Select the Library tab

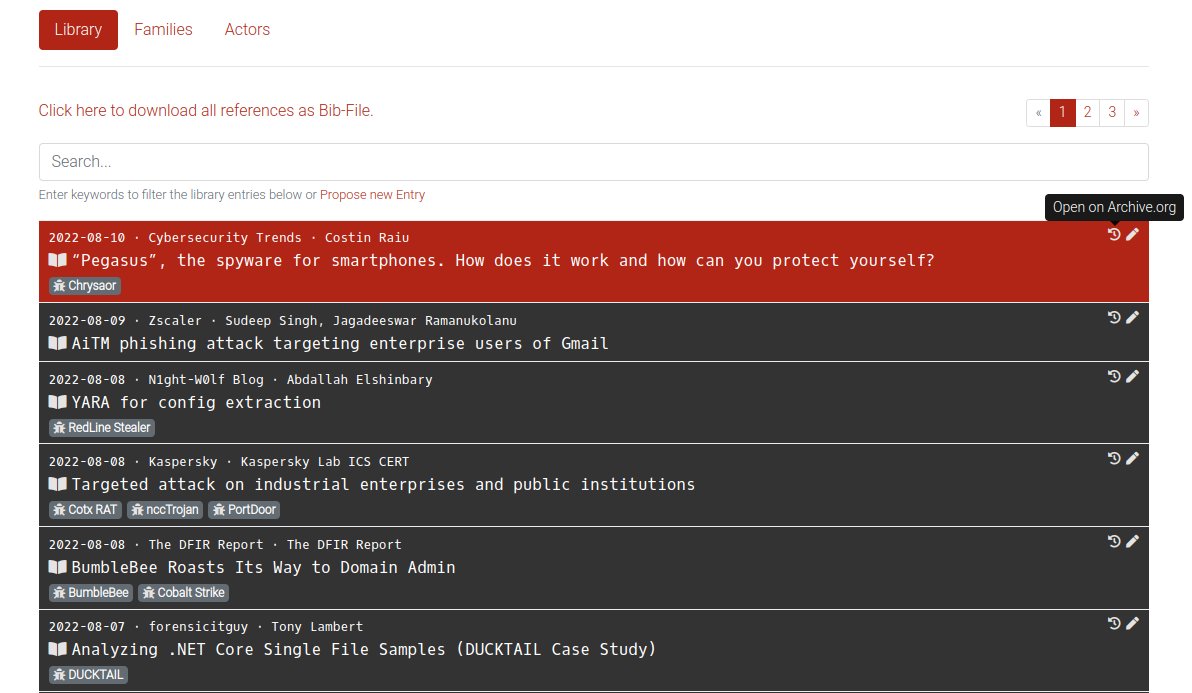(78, 29)
